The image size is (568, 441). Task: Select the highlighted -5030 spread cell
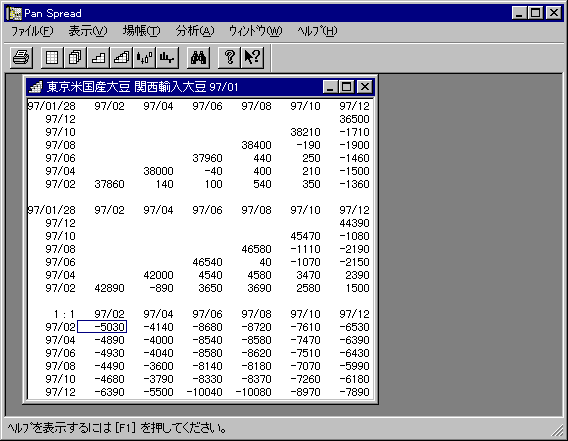(x=102, y=327)
